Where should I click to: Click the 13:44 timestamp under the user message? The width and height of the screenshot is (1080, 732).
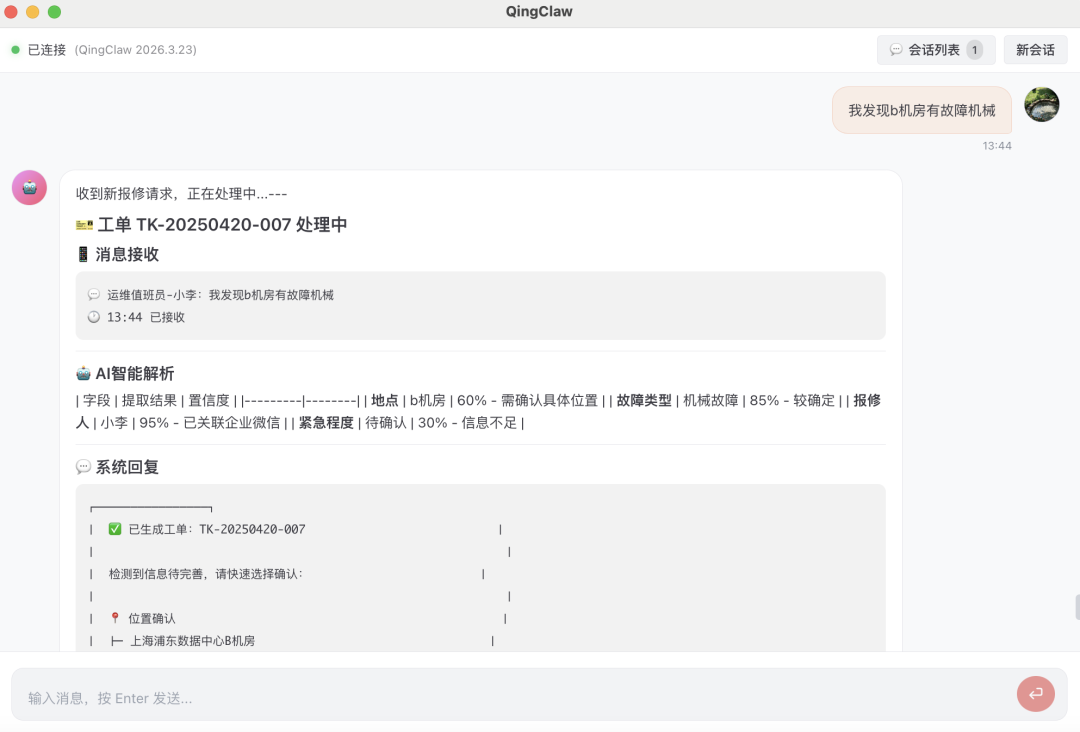click(x=997, y=145)
